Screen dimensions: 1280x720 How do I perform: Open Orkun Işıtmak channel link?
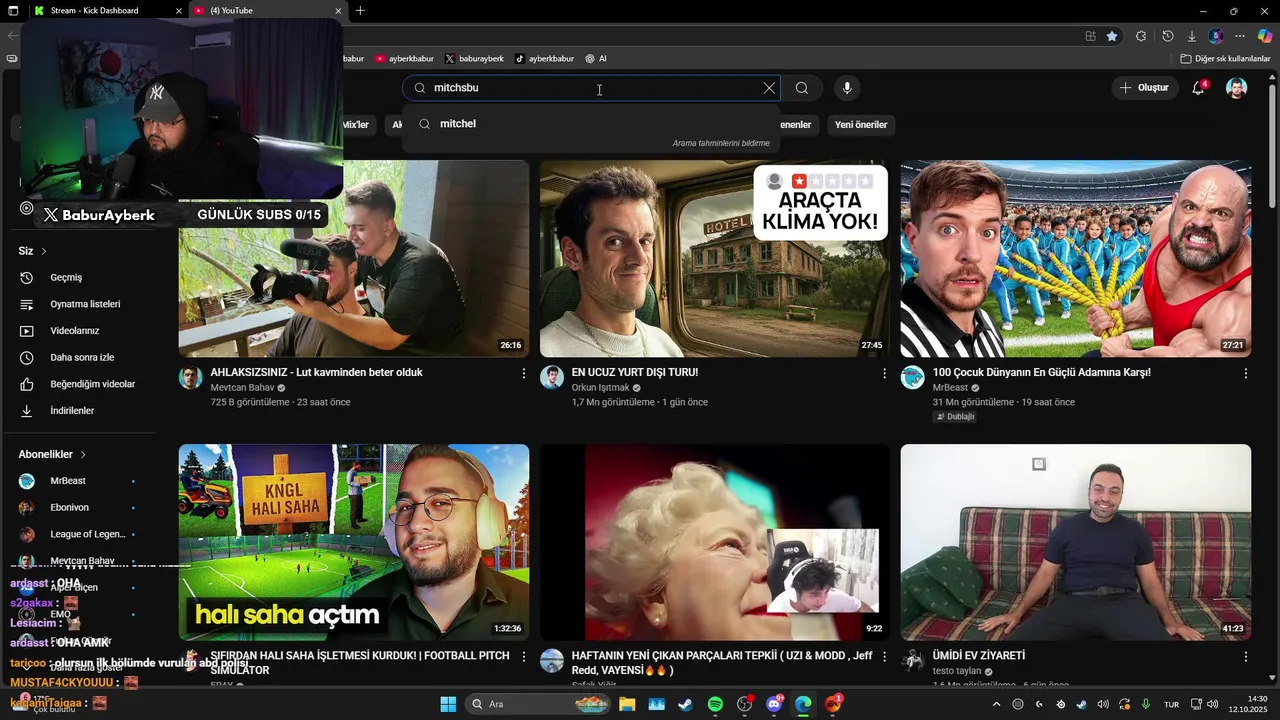[x=600, y=387]
